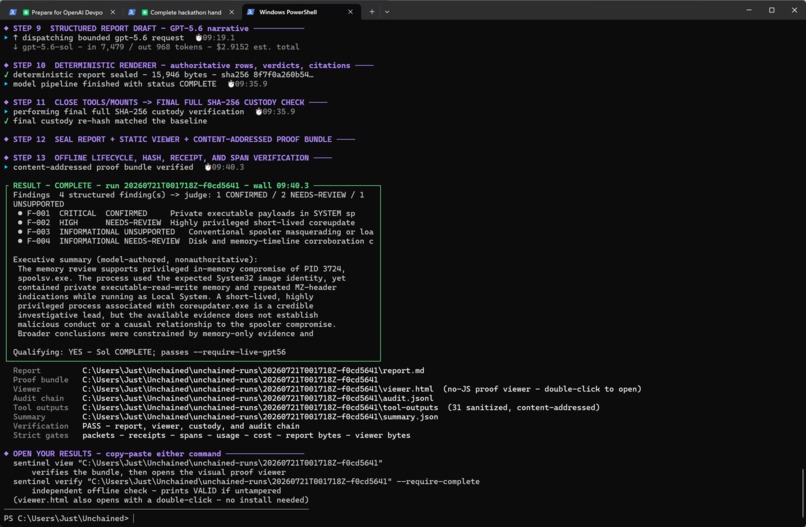The height and width of the screenshot is (527, 806).
Task: Click green status icon on Prepare for OpenAI tab
Action: pyautogui.click(x=26, y=12)
